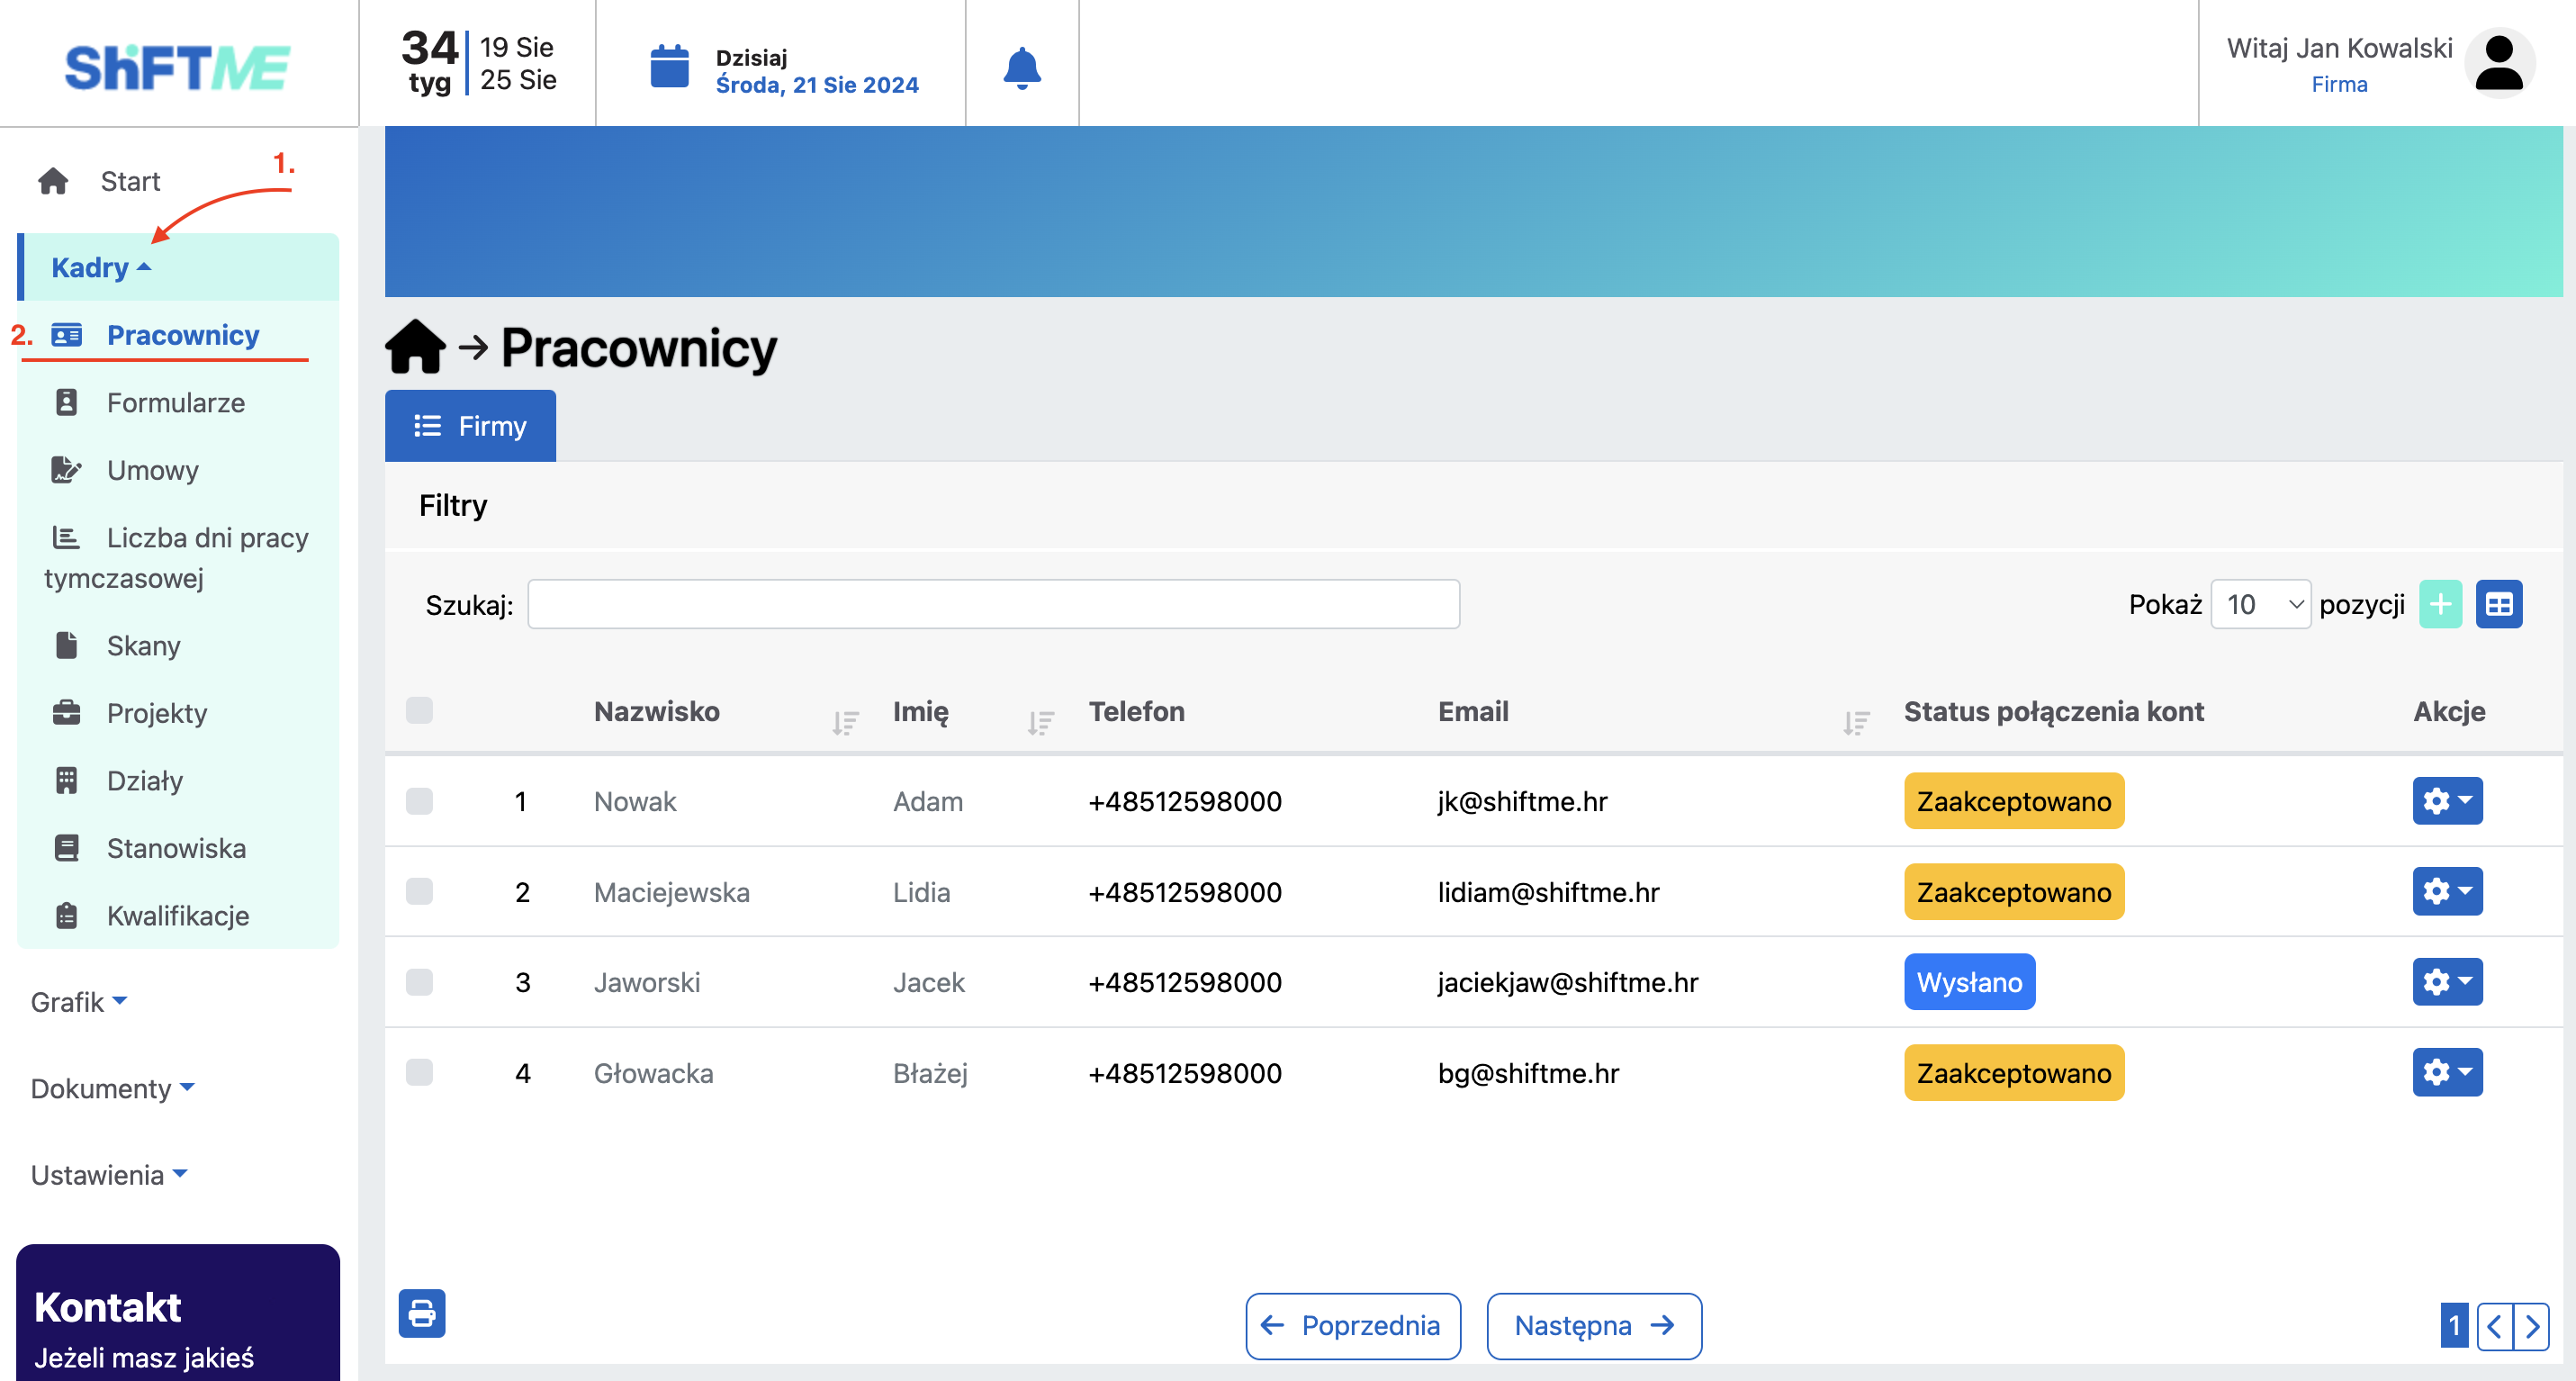Click the Umowy contract icon

pos(66,470)
